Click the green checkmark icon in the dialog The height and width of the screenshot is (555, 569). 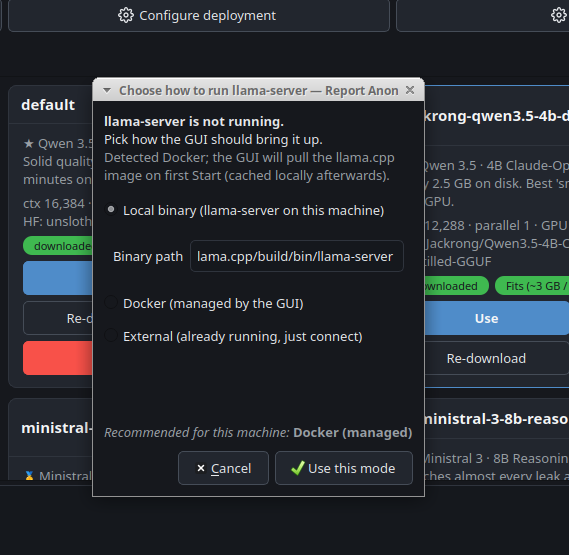coord(298,468)
